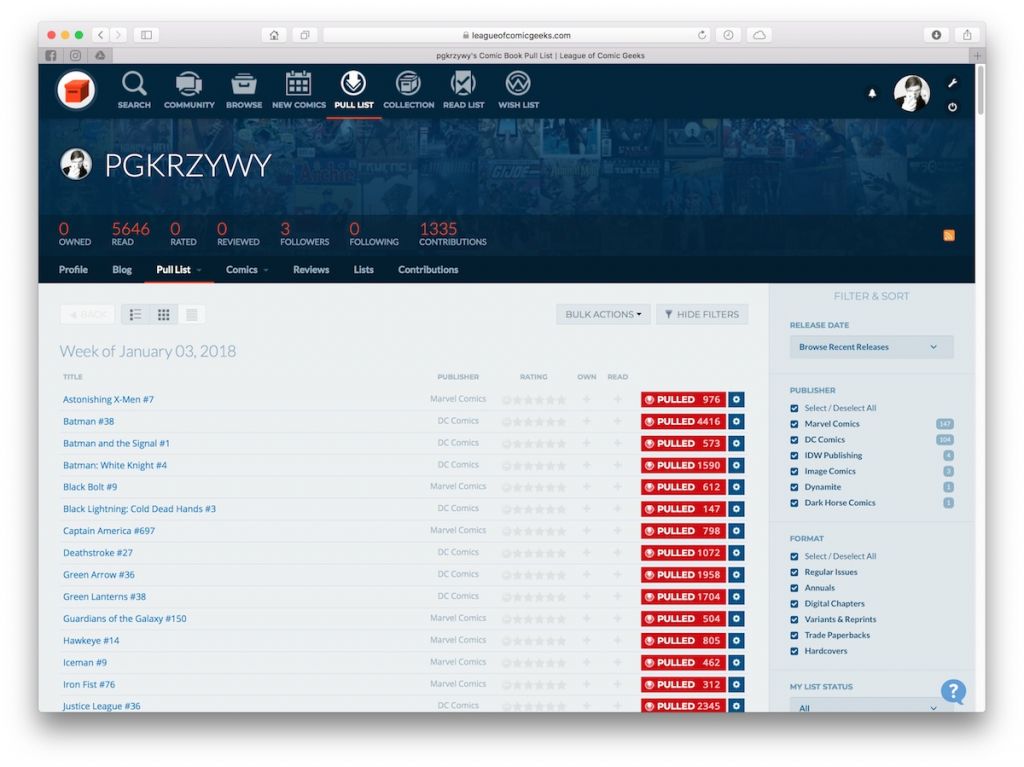The image size is (1024, 767).
Task: Click the rating stars for Iceman #9
Action: coord(534,663)
